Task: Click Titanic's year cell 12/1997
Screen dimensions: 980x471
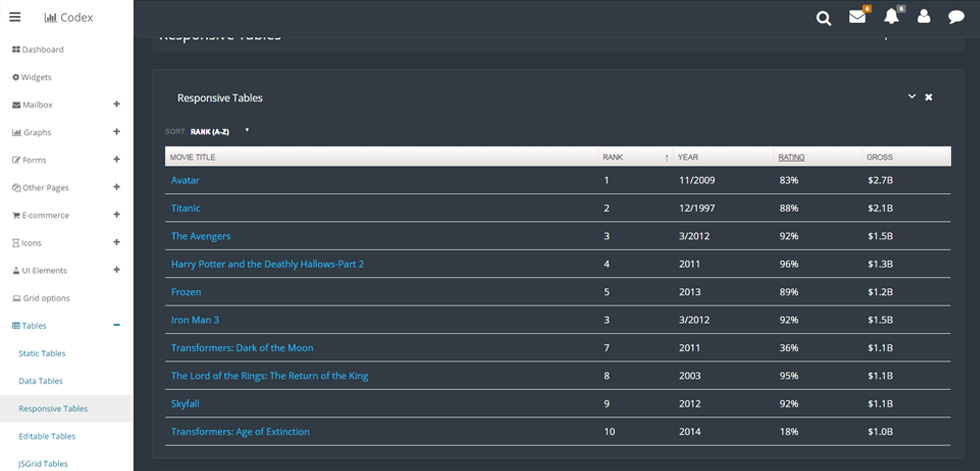Action: click(x=697, y=208)
